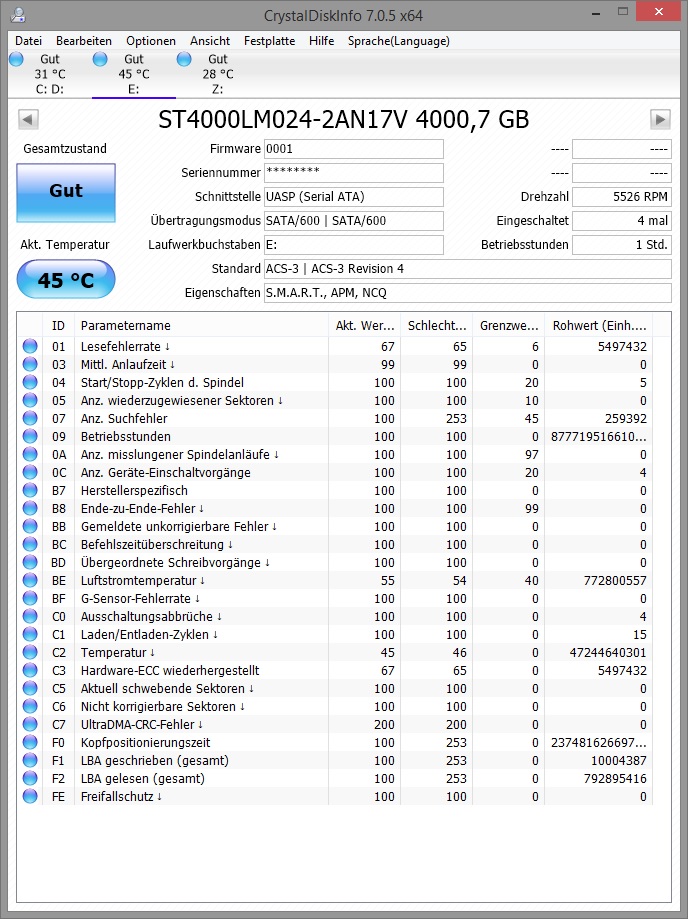
Task: Click the ID column header
Action: click(59, 325)
